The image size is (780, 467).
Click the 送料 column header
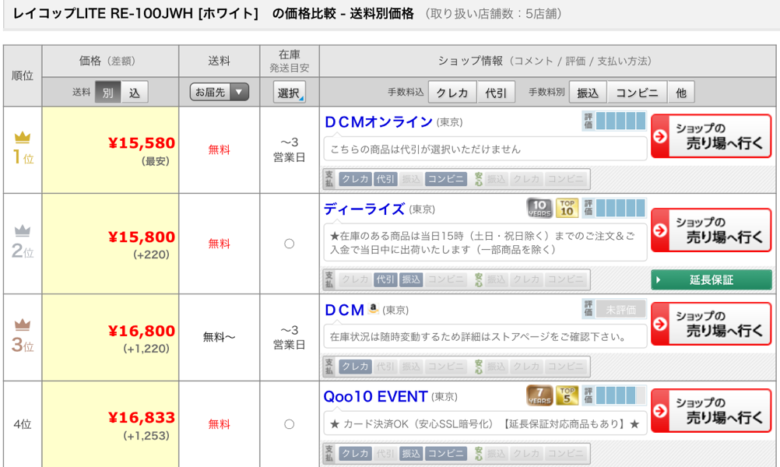tap(219, 61)
